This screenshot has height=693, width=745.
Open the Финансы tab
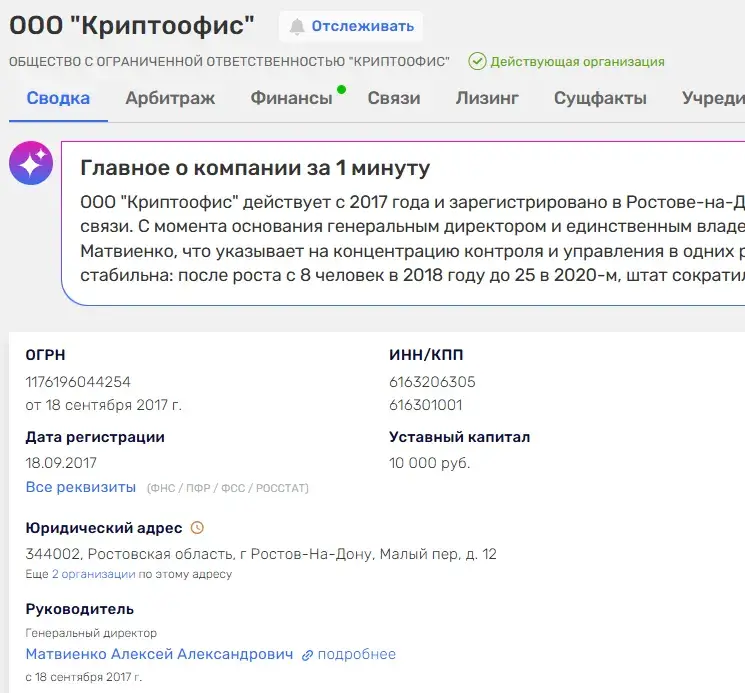pos(291,98)
